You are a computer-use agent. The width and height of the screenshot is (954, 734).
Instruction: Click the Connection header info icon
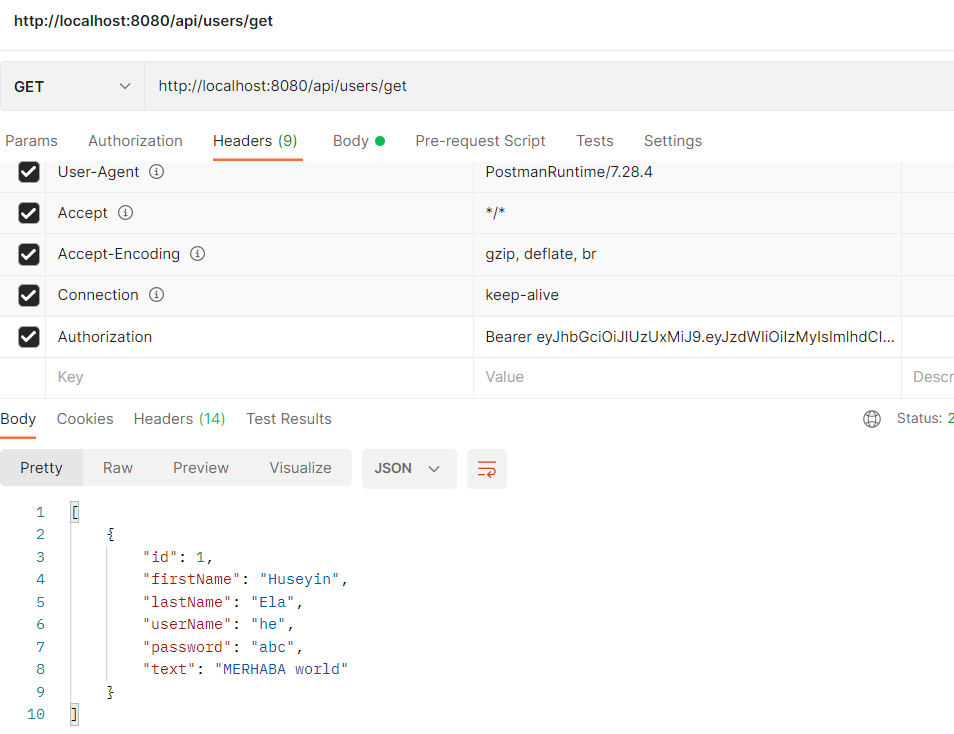[x=156, y=295]
